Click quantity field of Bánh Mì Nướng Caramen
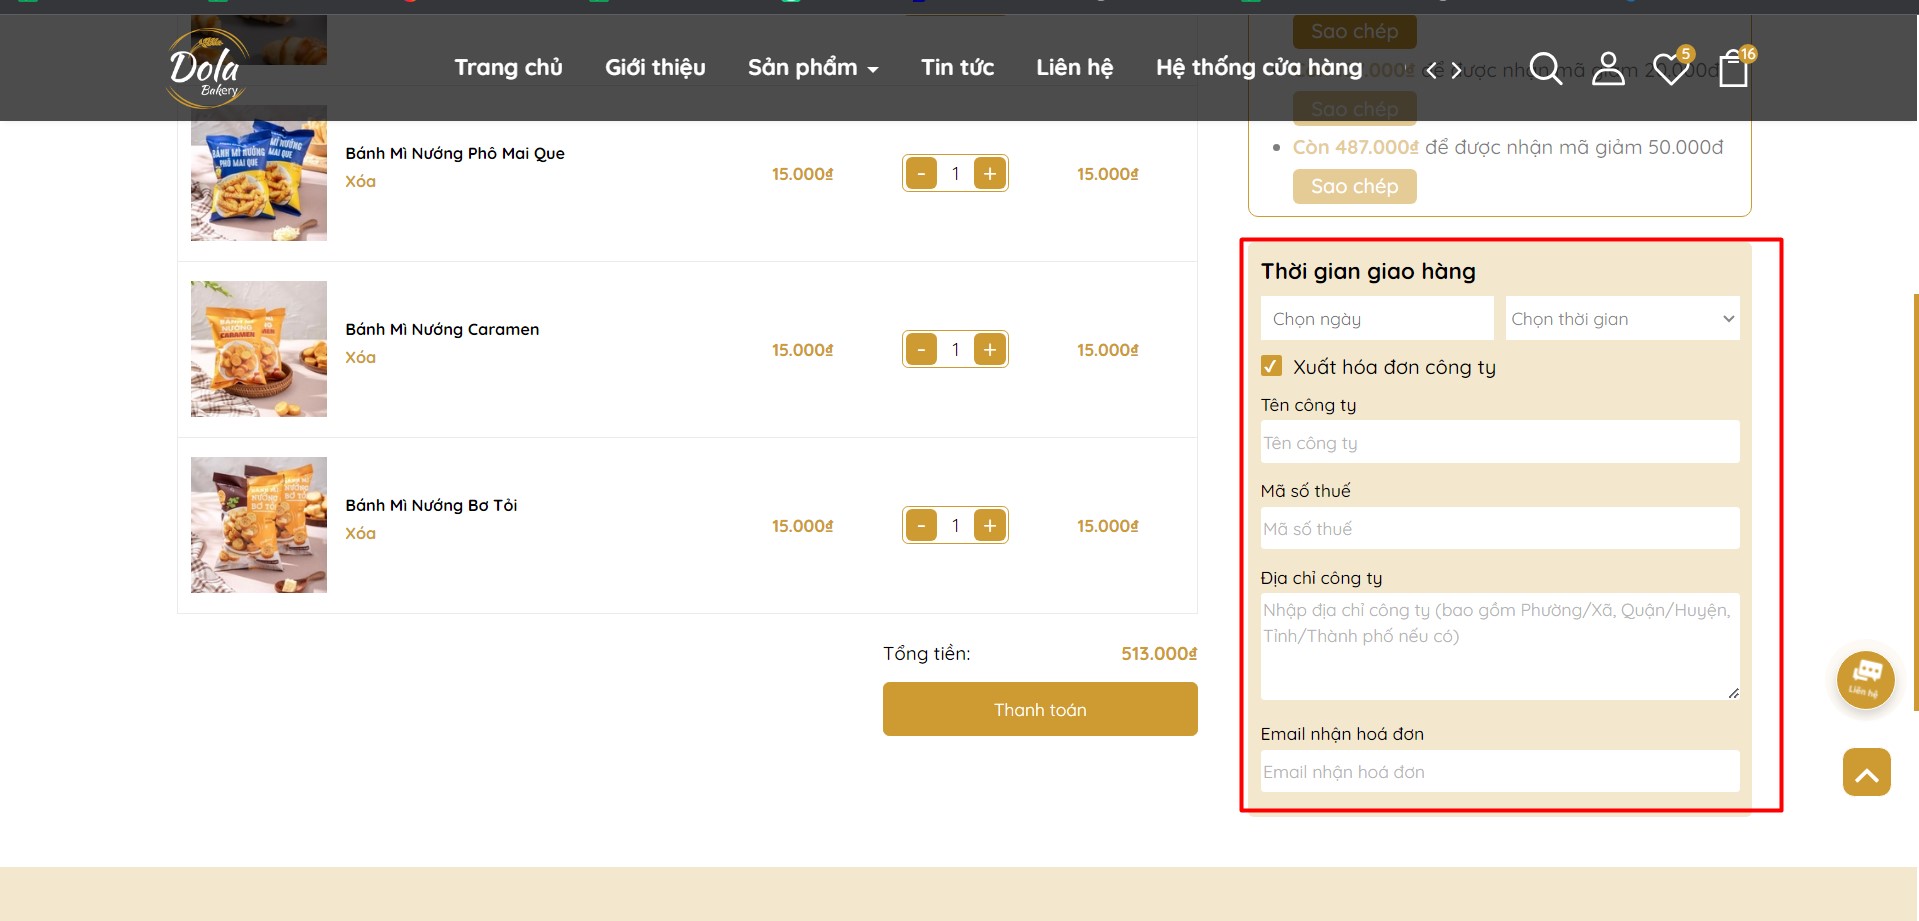 [955, 350]
